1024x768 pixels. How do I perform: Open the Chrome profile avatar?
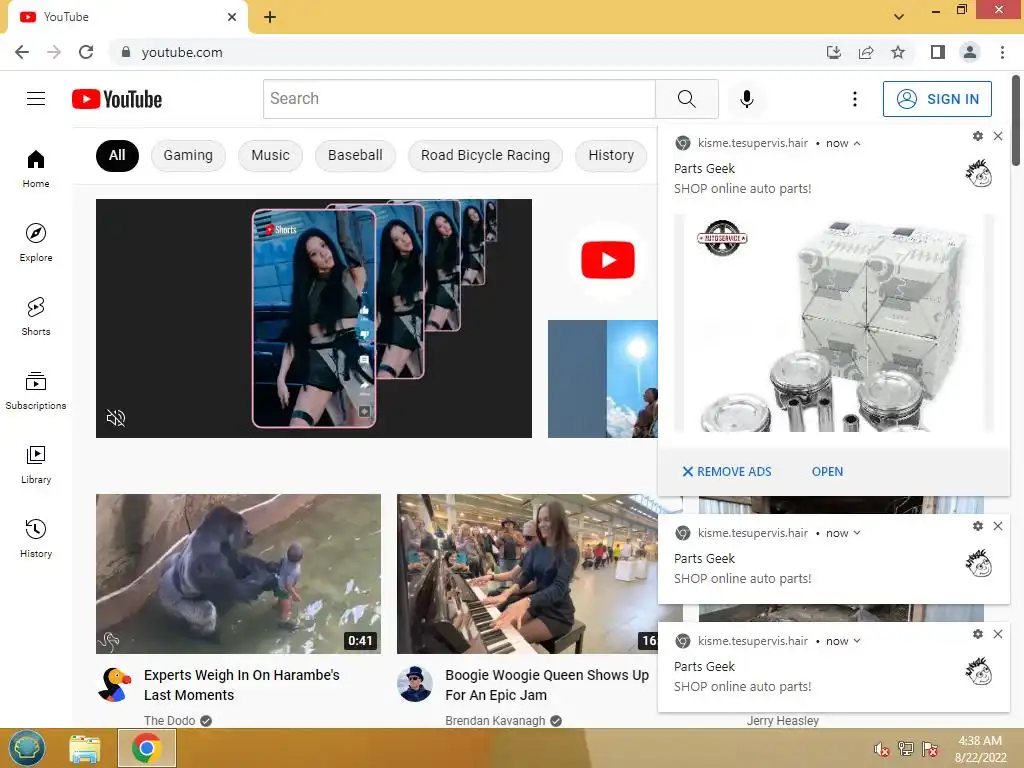pyautogui.click(x=970, y=52)
